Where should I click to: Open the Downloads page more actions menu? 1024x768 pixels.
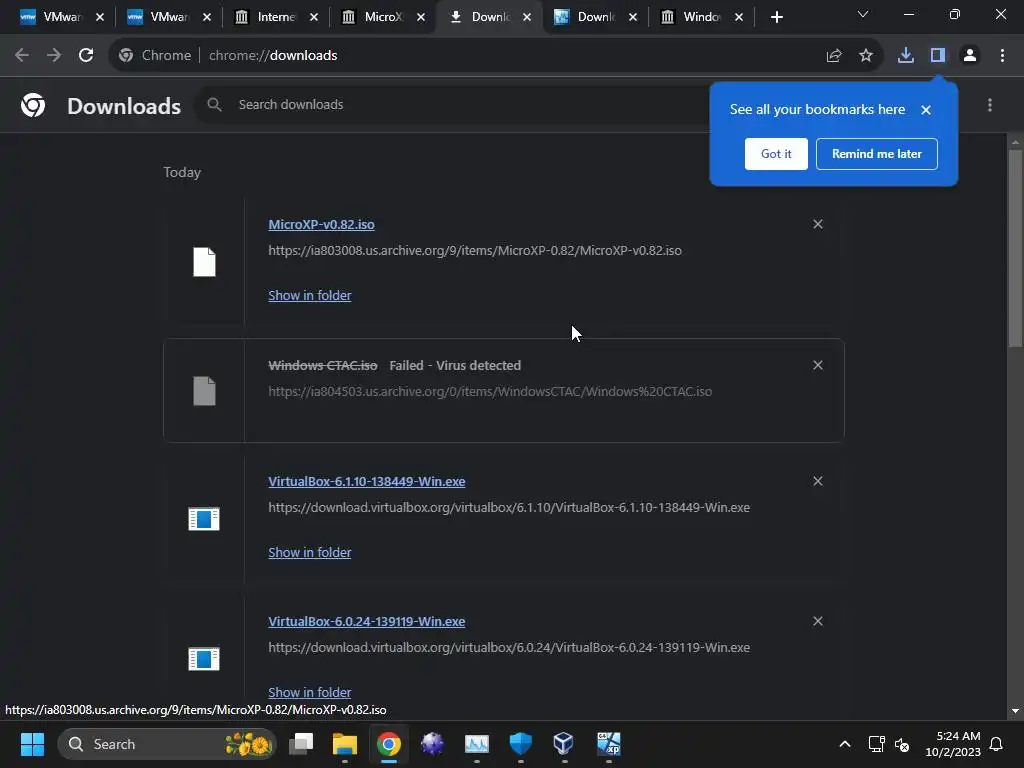990,105
